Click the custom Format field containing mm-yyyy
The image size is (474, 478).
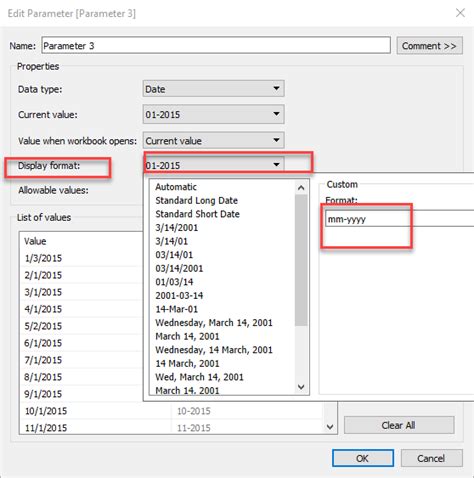pyautogui.click(x=399, y=219)
